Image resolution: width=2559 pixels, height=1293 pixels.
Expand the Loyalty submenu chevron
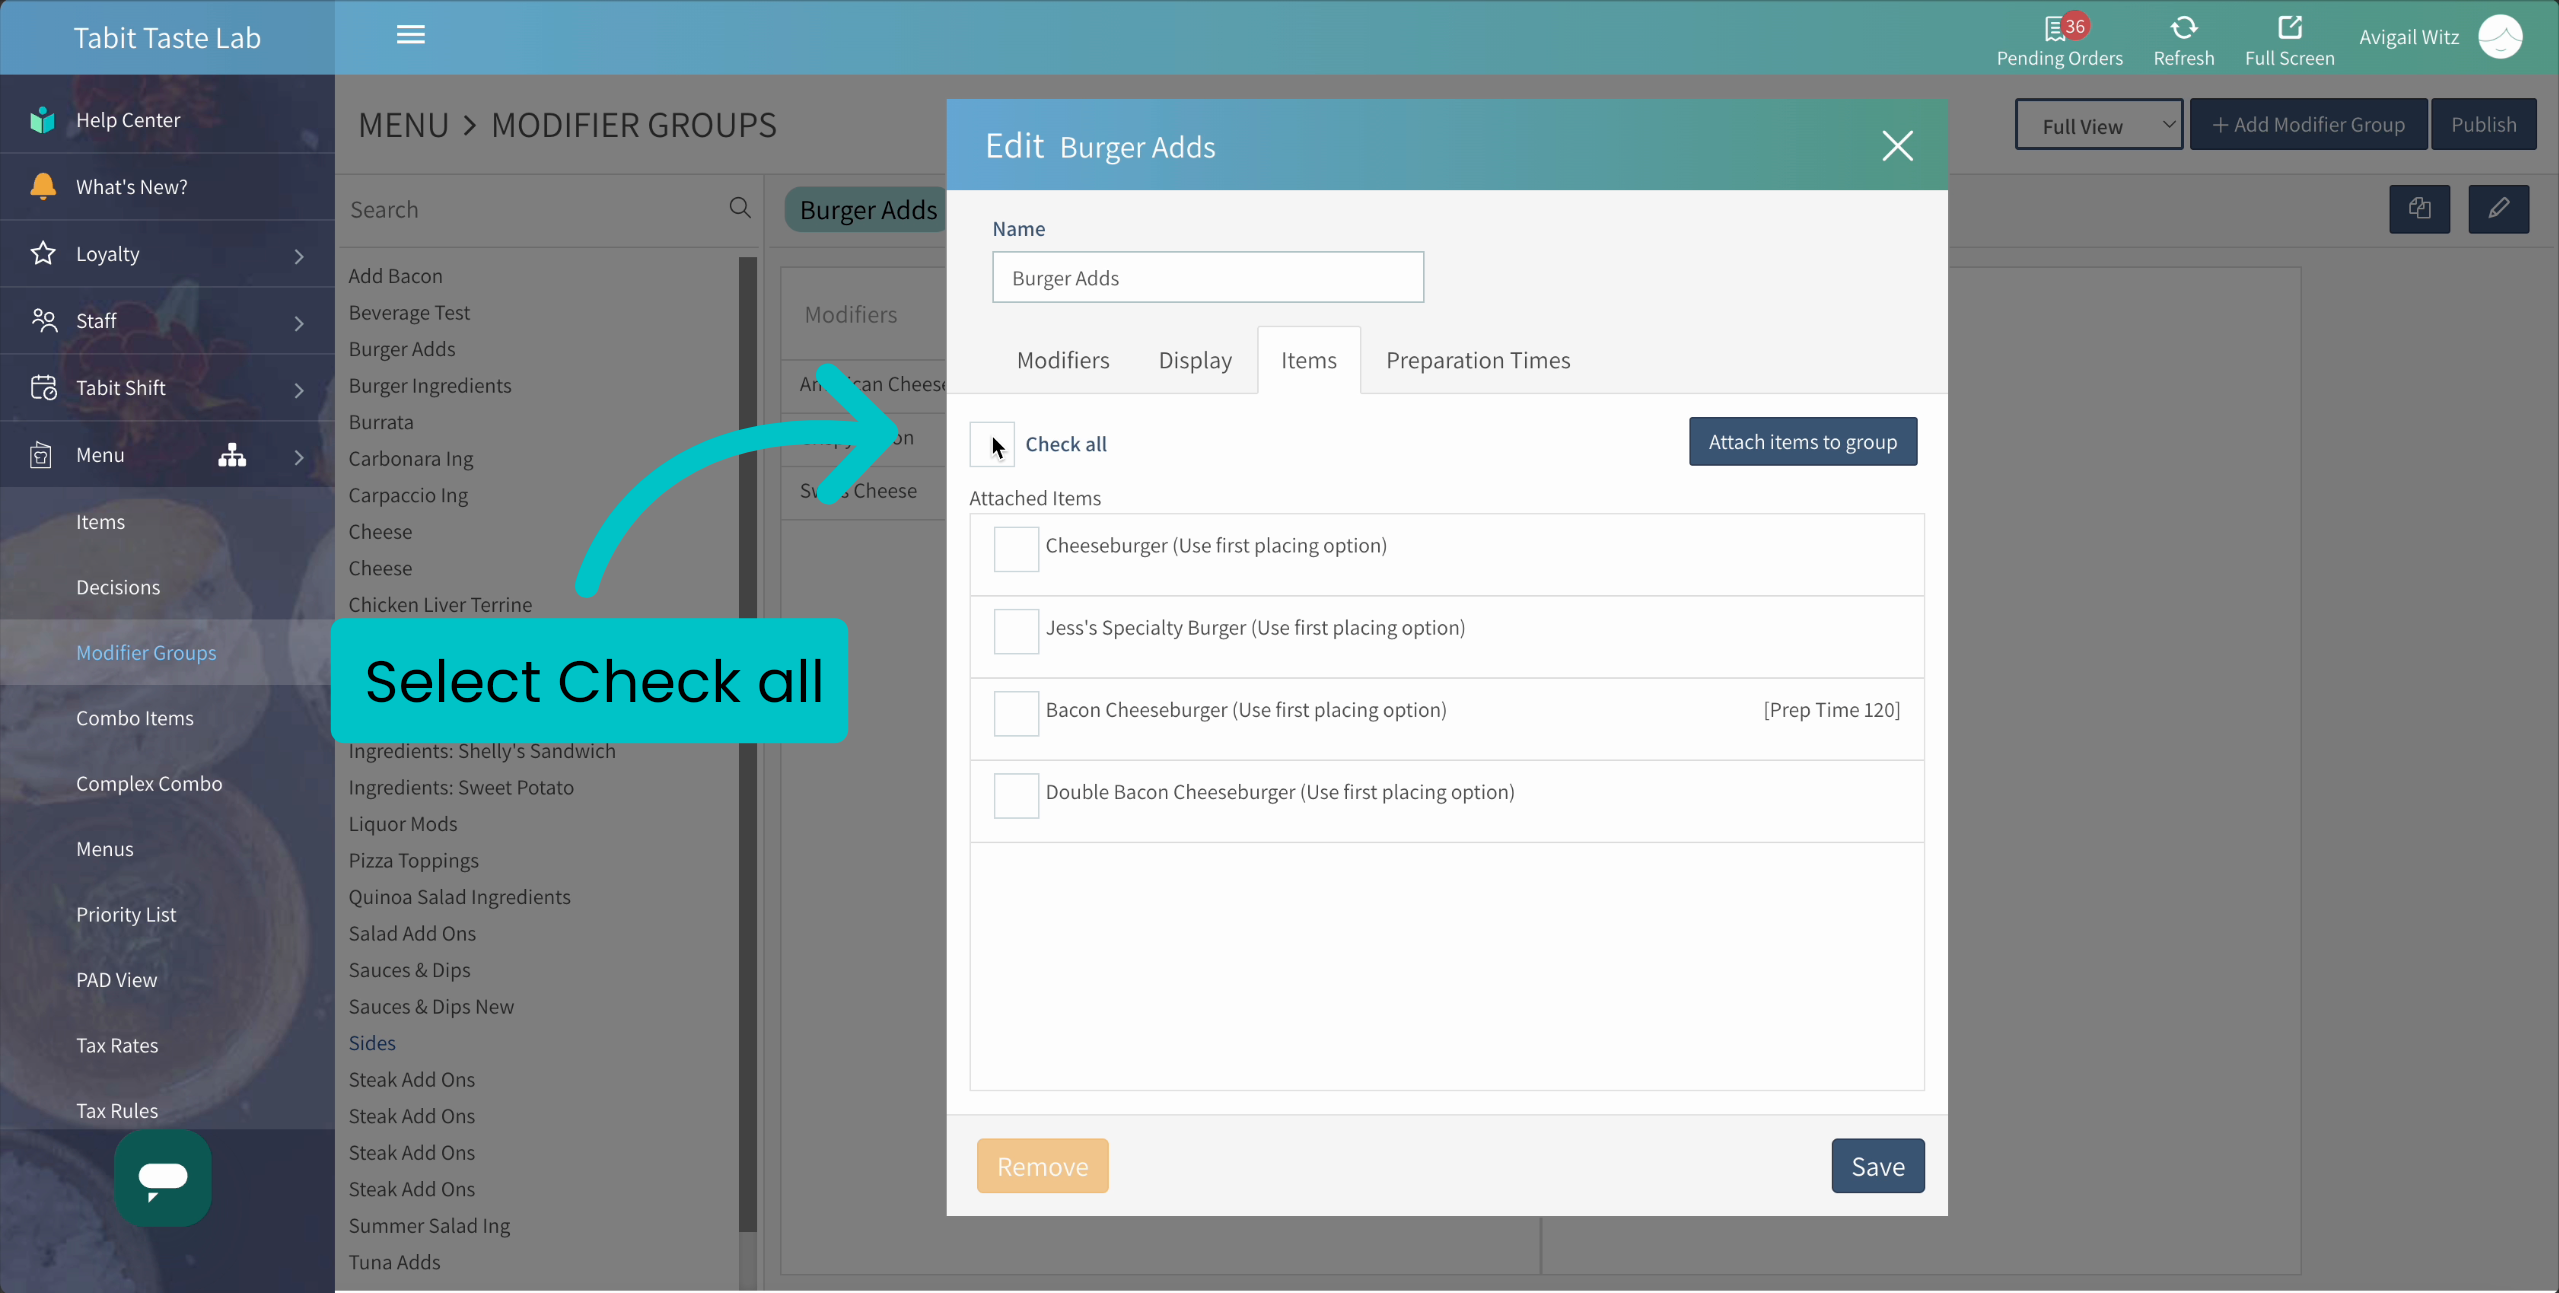coord(298,256)
